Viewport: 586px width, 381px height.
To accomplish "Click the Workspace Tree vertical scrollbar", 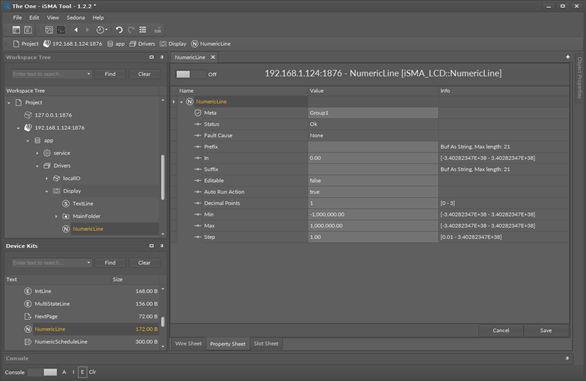I will (x=163, y=178).
